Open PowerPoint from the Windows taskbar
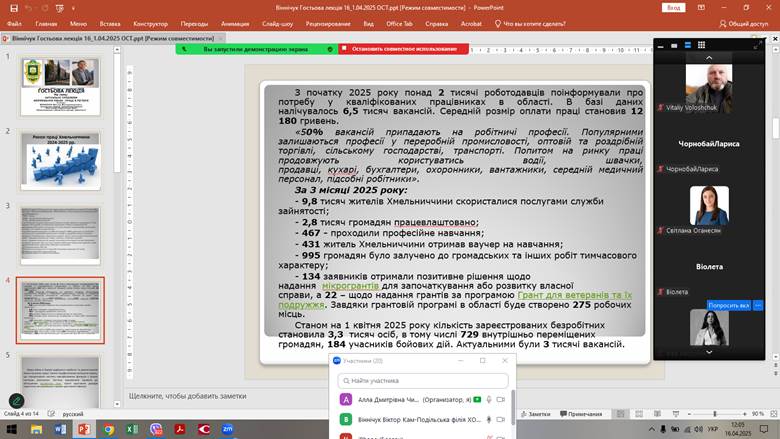The height and width of the screenshot is (439, 780). click(84, 428)
